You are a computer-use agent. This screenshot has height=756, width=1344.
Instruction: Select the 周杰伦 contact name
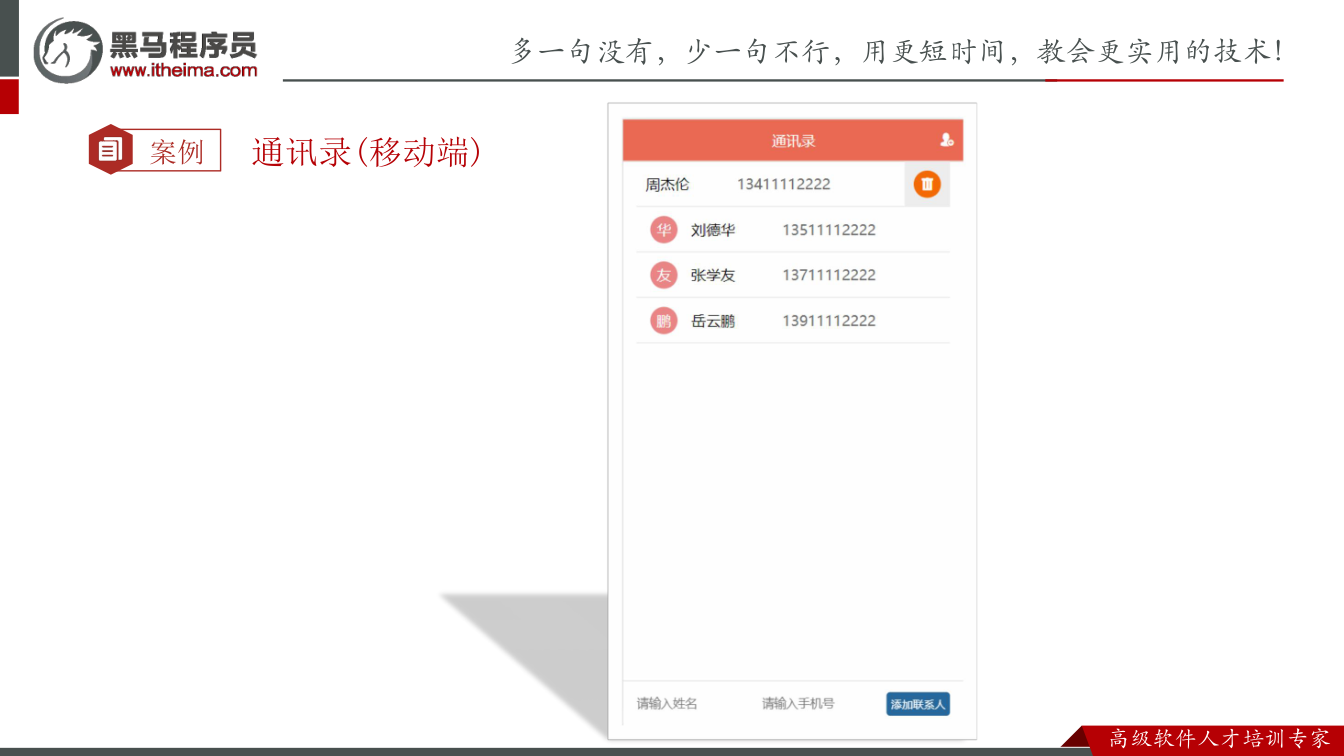667,184
